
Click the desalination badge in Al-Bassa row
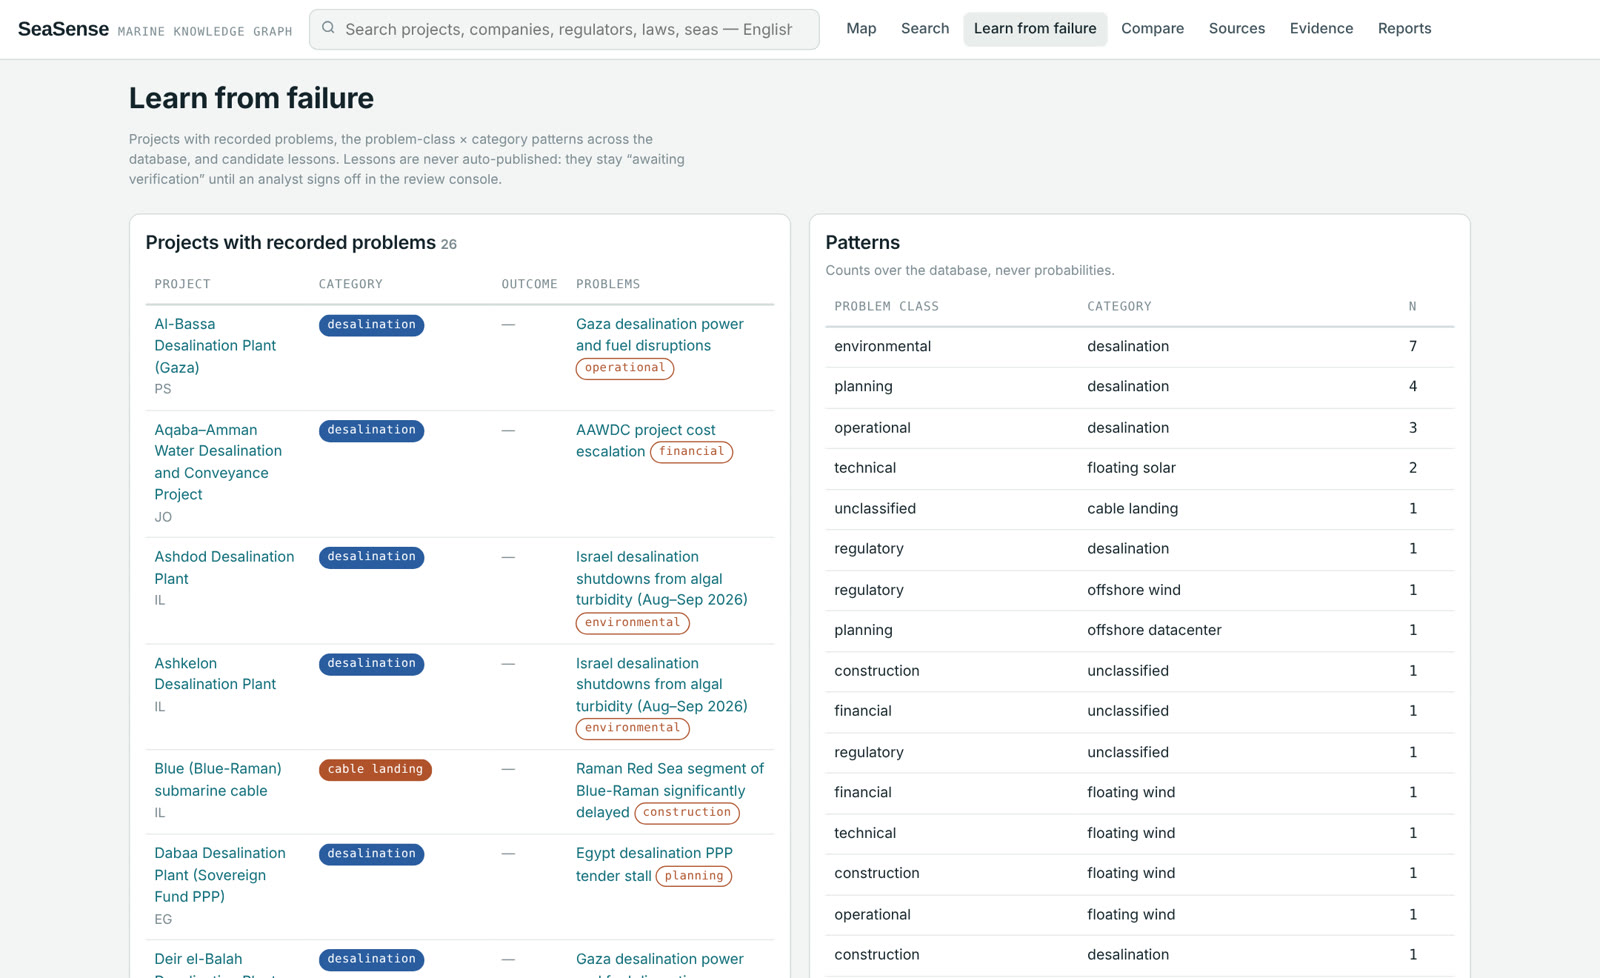click(371, 324)
